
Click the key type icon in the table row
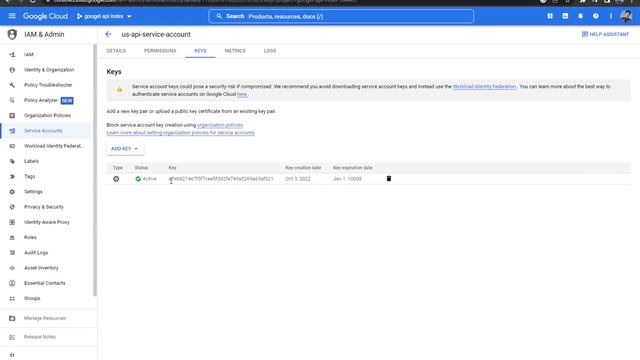click(116, 179)
